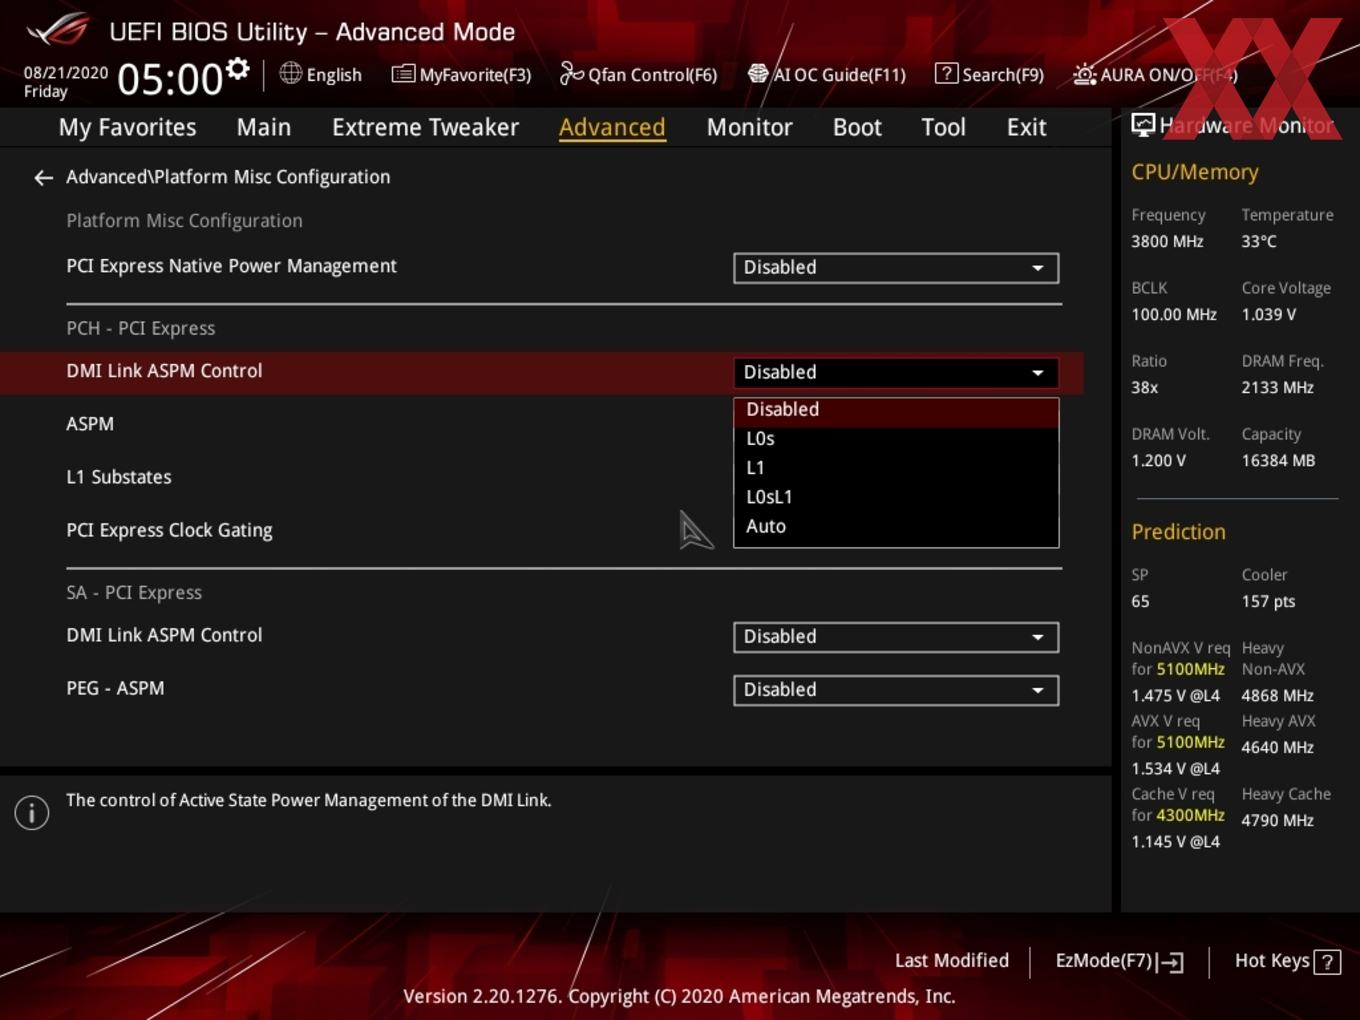
Task: Open the Tool tab
Action: point(943,127)
